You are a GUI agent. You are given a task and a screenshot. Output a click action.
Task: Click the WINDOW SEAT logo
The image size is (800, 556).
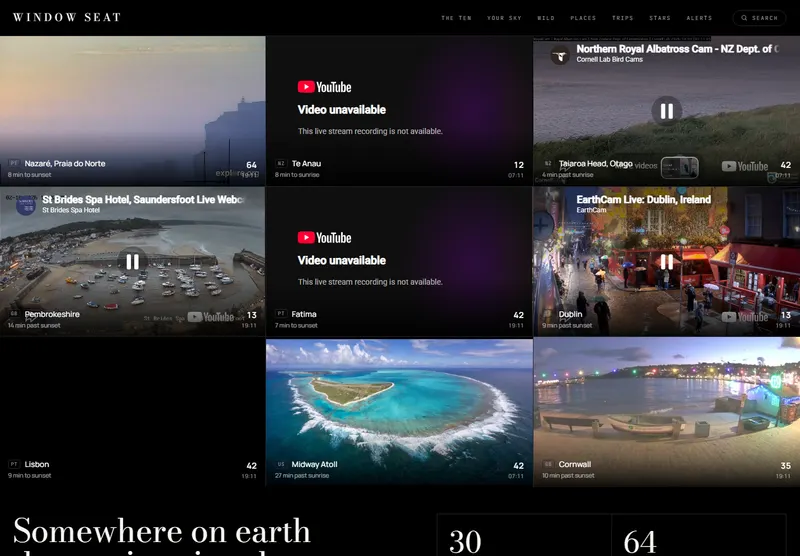click(67, 17)
